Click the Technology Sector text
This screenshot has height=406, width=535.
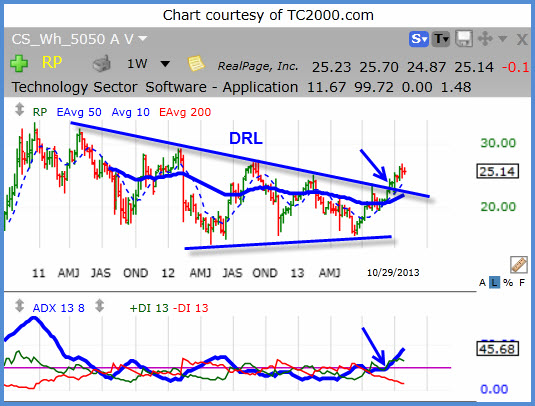click(74, 87)
